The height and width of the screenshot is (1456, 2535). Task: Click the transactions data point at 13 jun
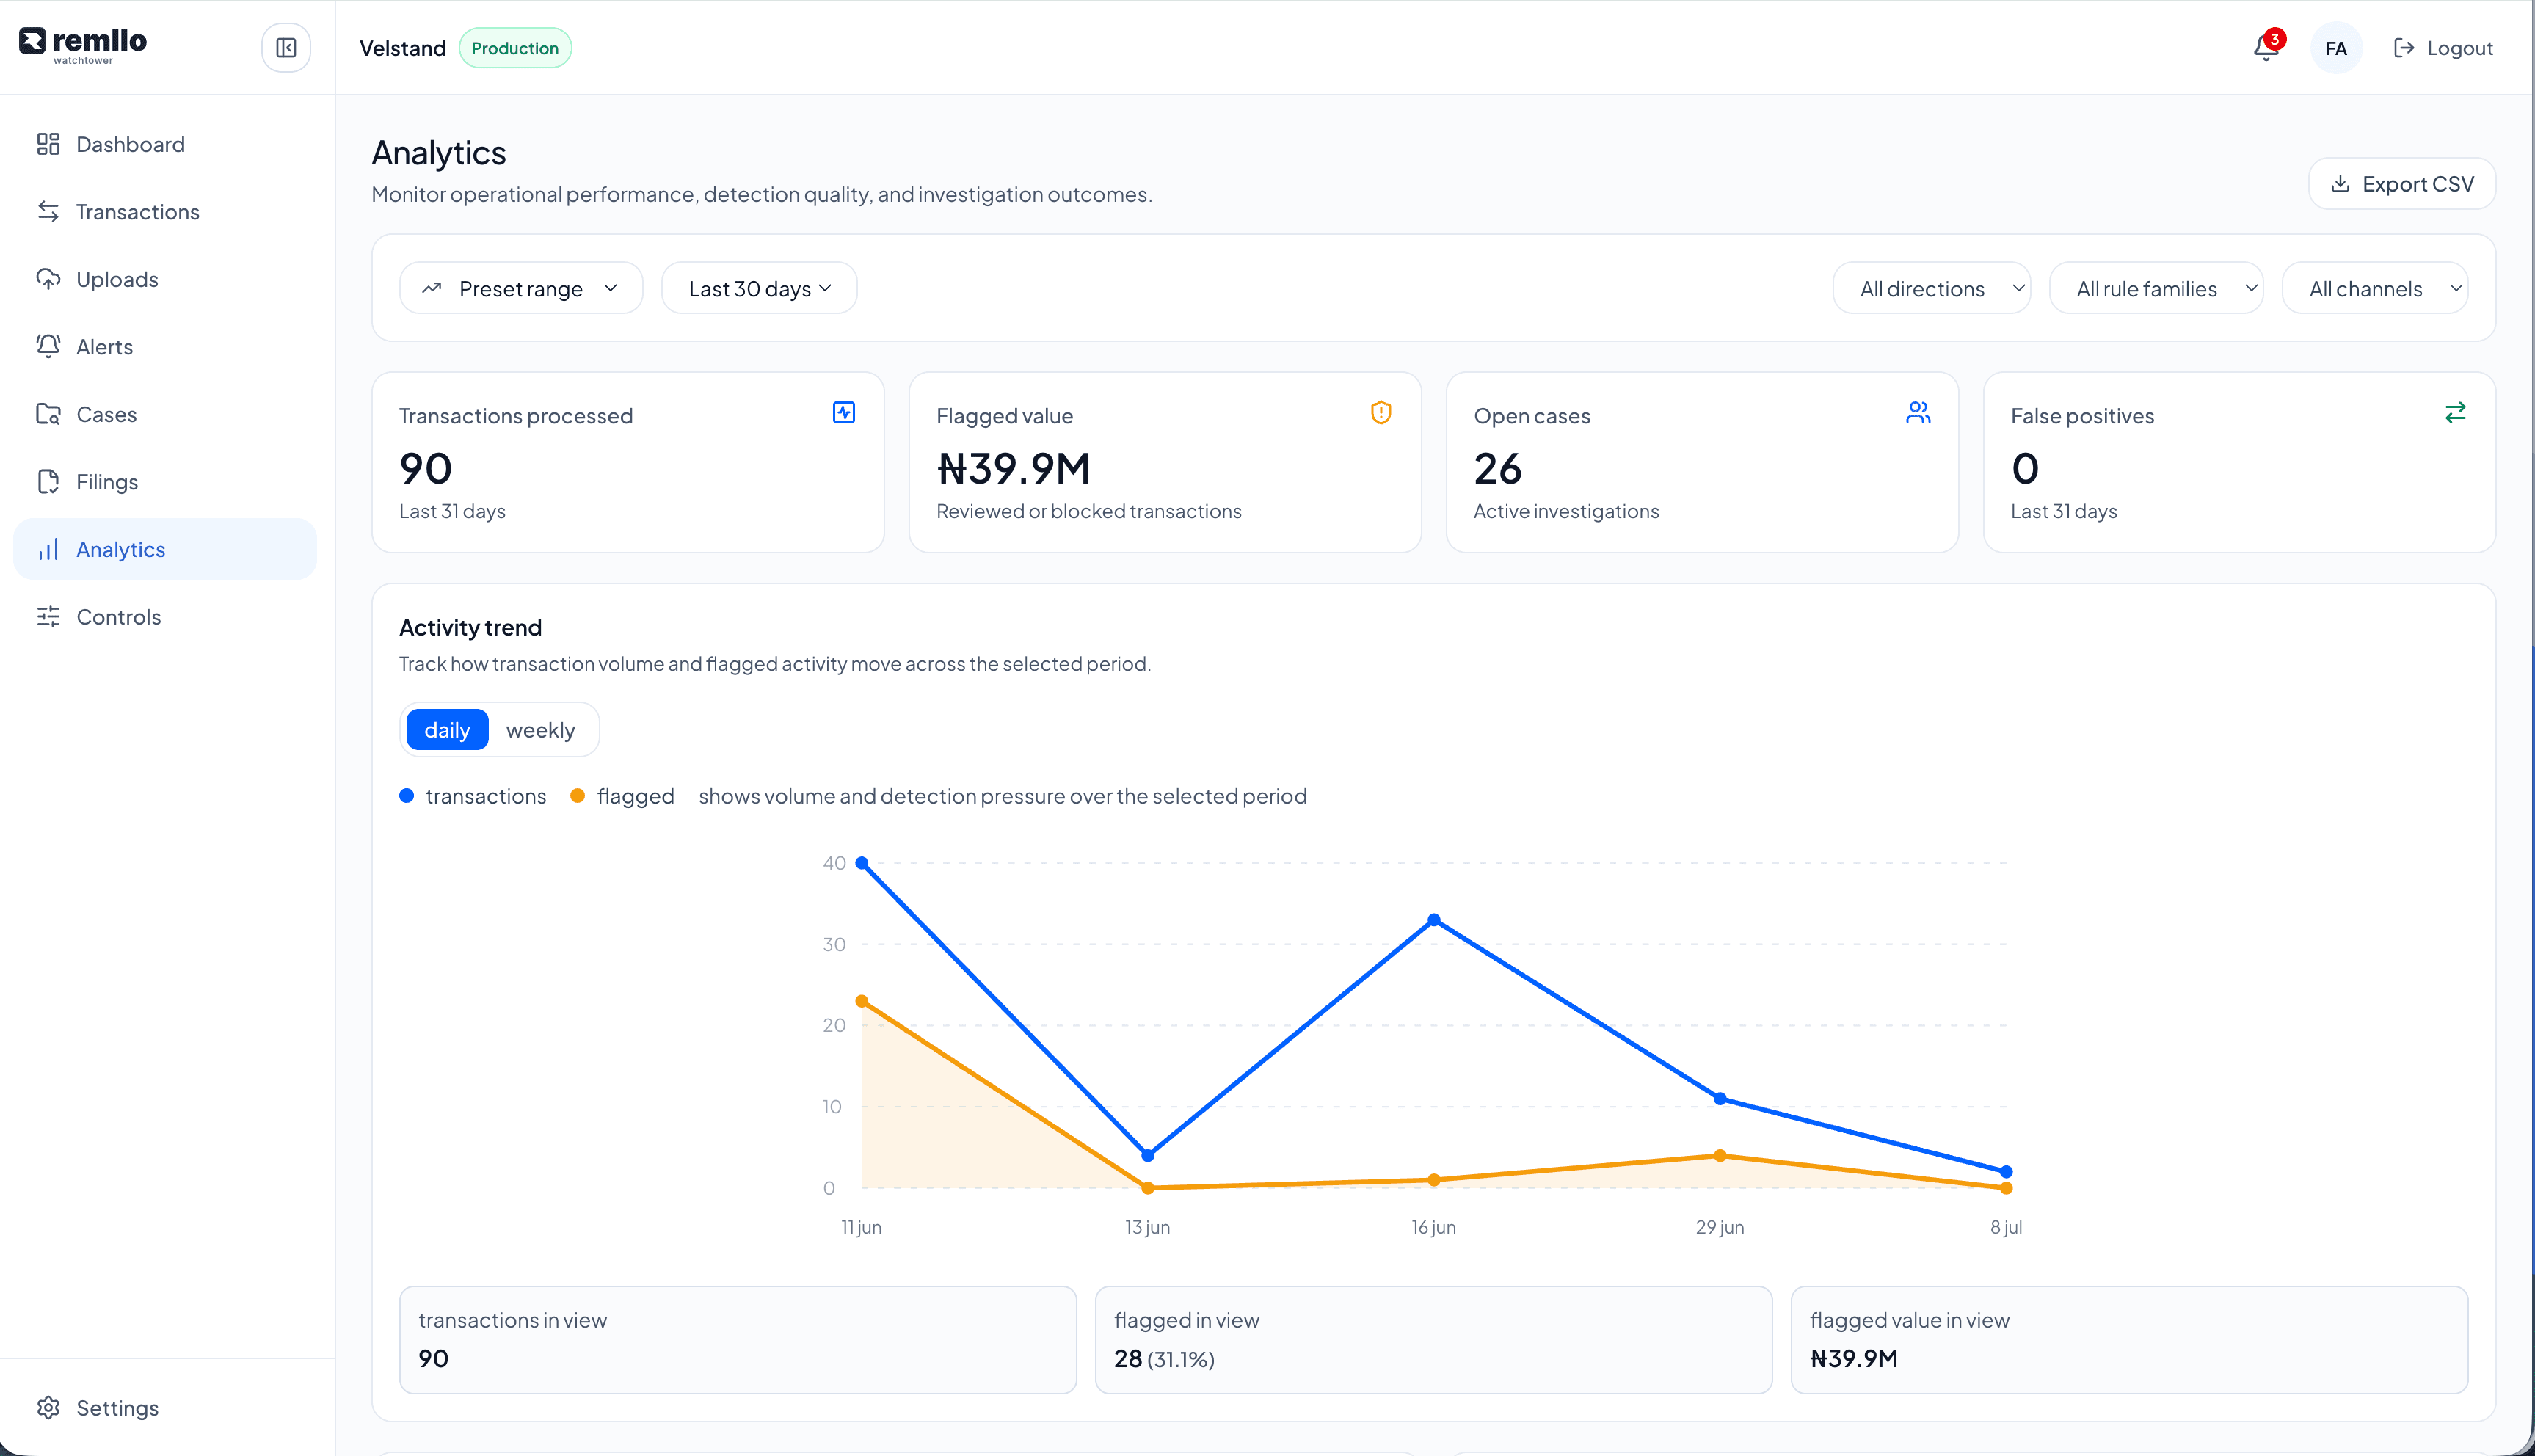(x=1148, y=1155)
